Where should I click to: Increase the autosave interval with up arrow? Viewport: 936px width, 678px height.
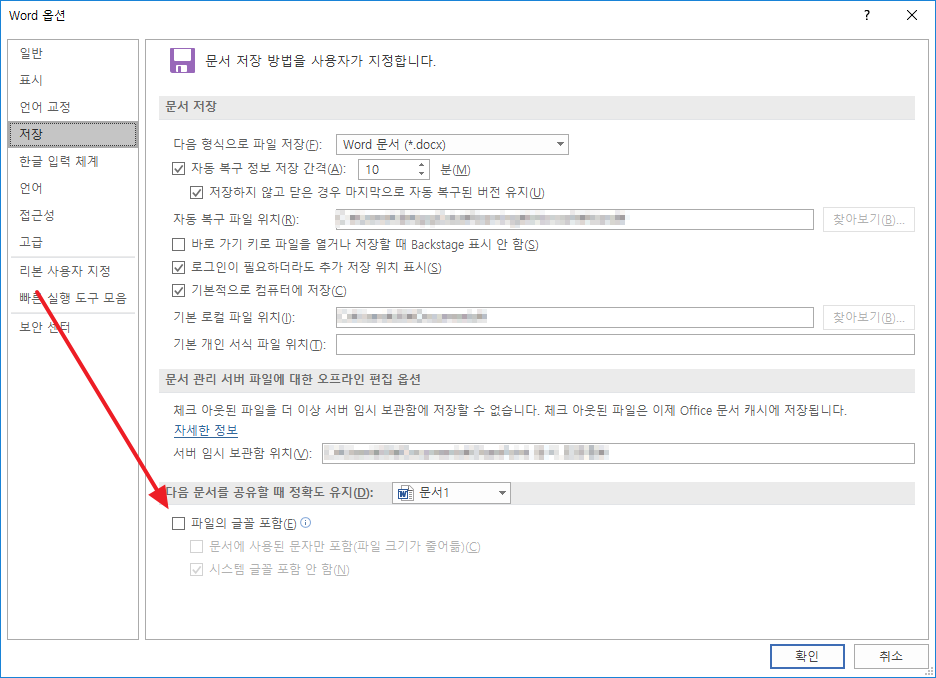click(x=421, y=165)
